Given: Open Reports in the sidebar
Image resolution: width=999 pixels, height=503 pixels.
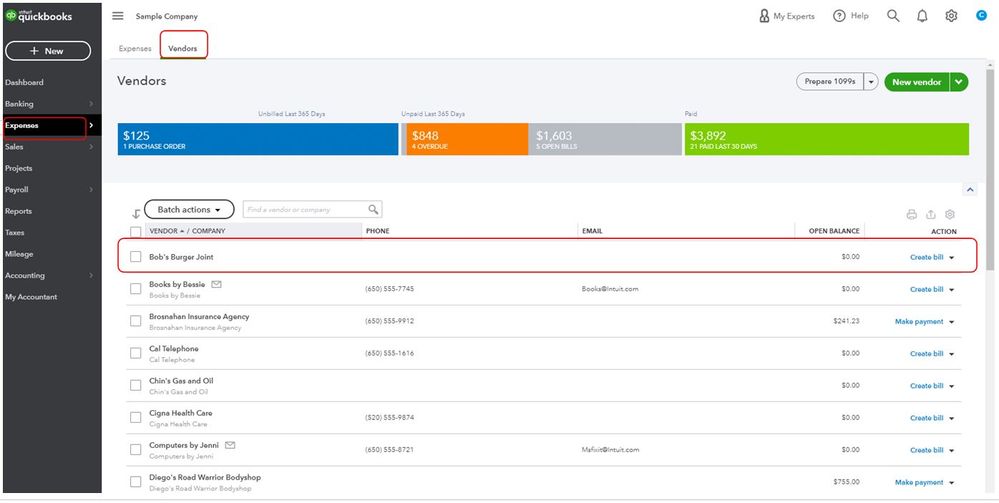Looking at the screenshot, I should [18, 211].
